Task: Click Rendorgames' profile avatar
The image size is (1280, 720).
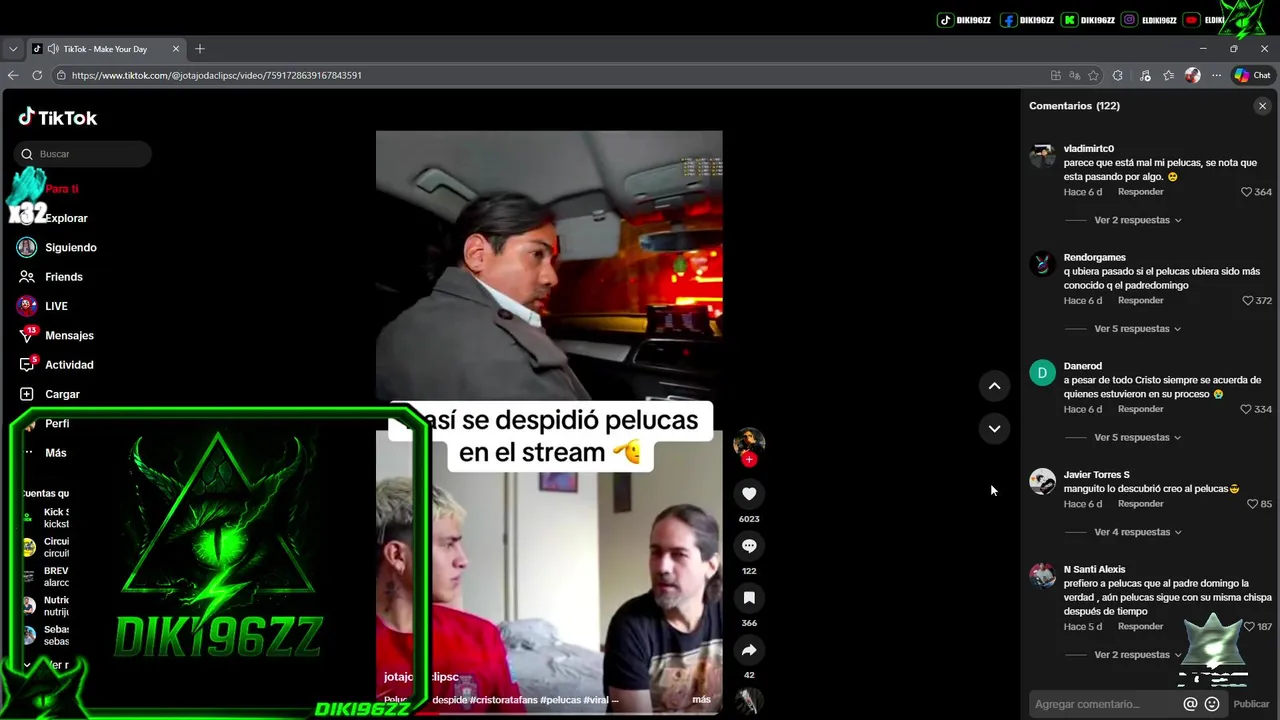Action: click(1042, 264)
